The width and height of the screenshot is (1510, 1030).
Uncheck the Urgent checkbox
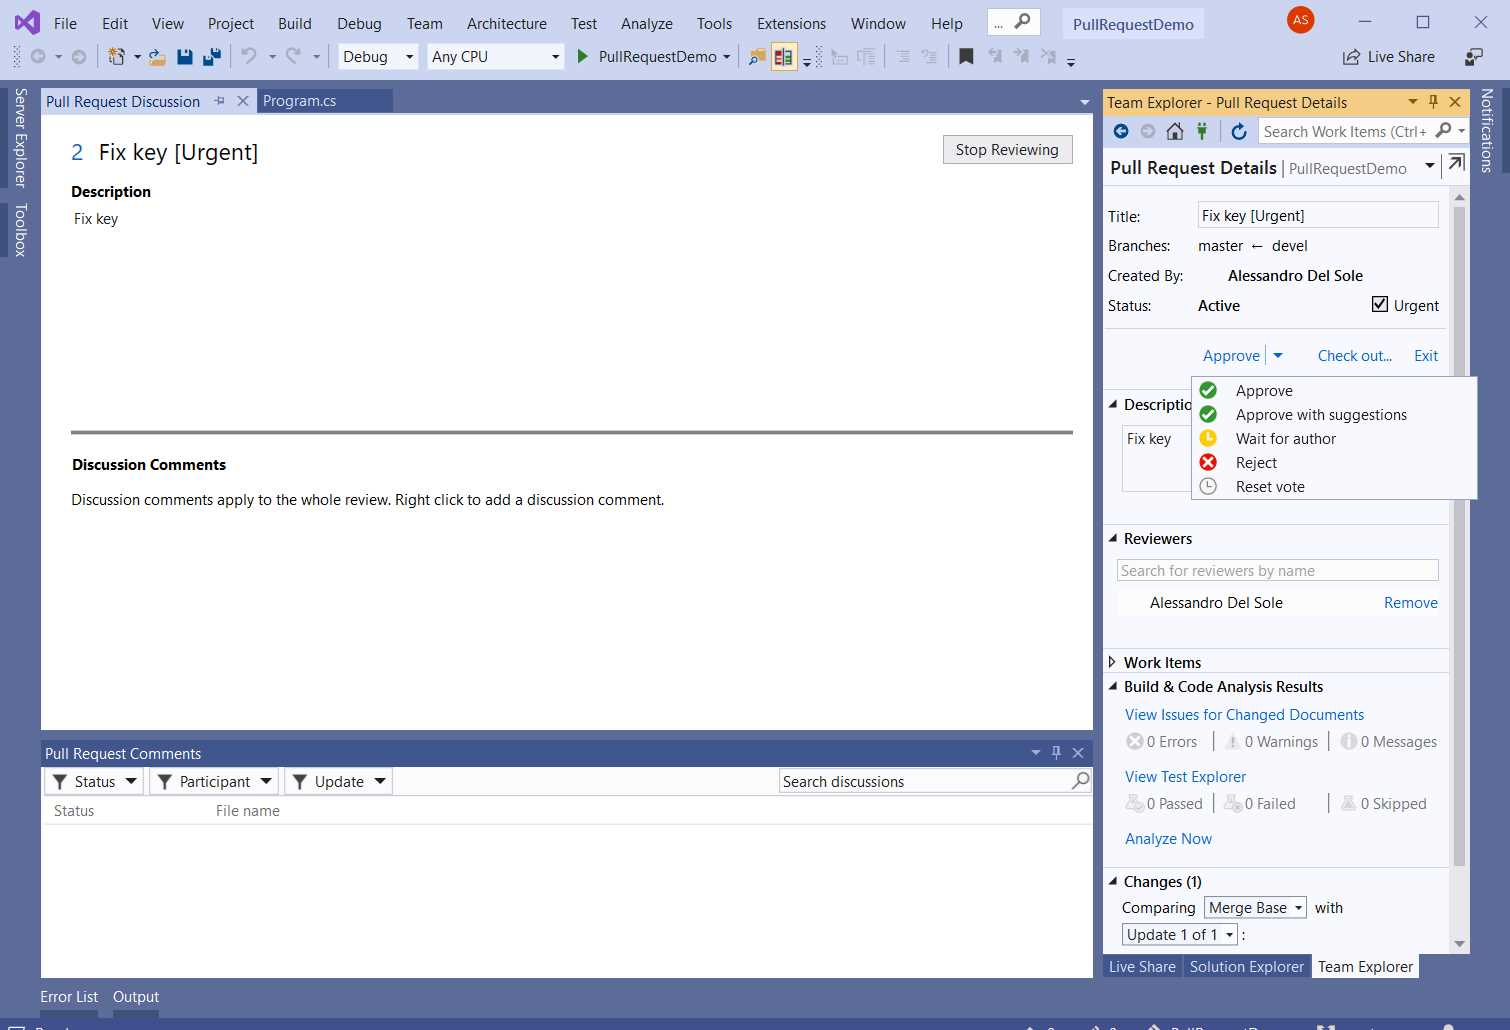click(x=1380, y=304)
